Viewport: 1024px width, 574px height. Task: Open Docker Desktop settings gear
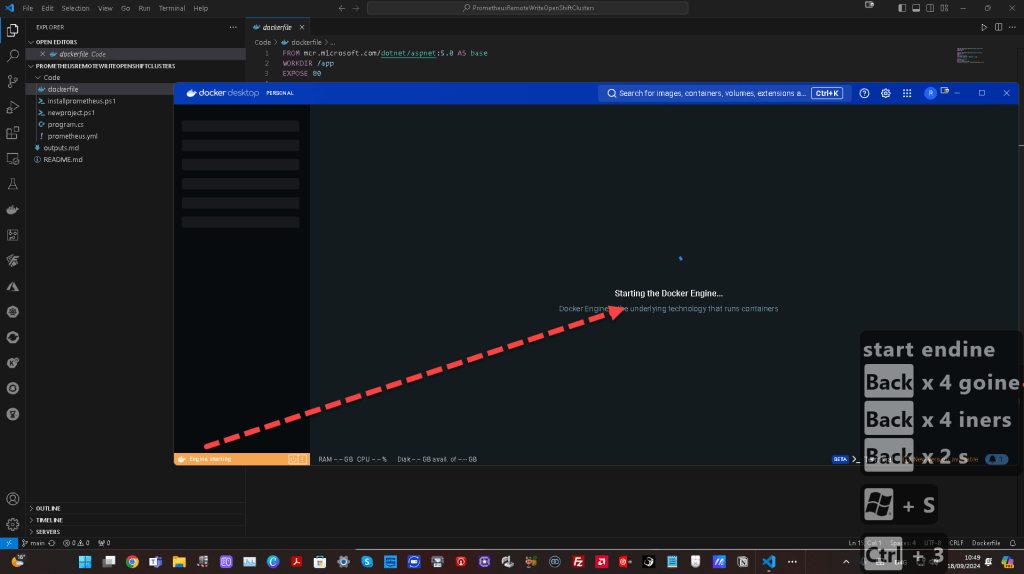pos(886,93)
